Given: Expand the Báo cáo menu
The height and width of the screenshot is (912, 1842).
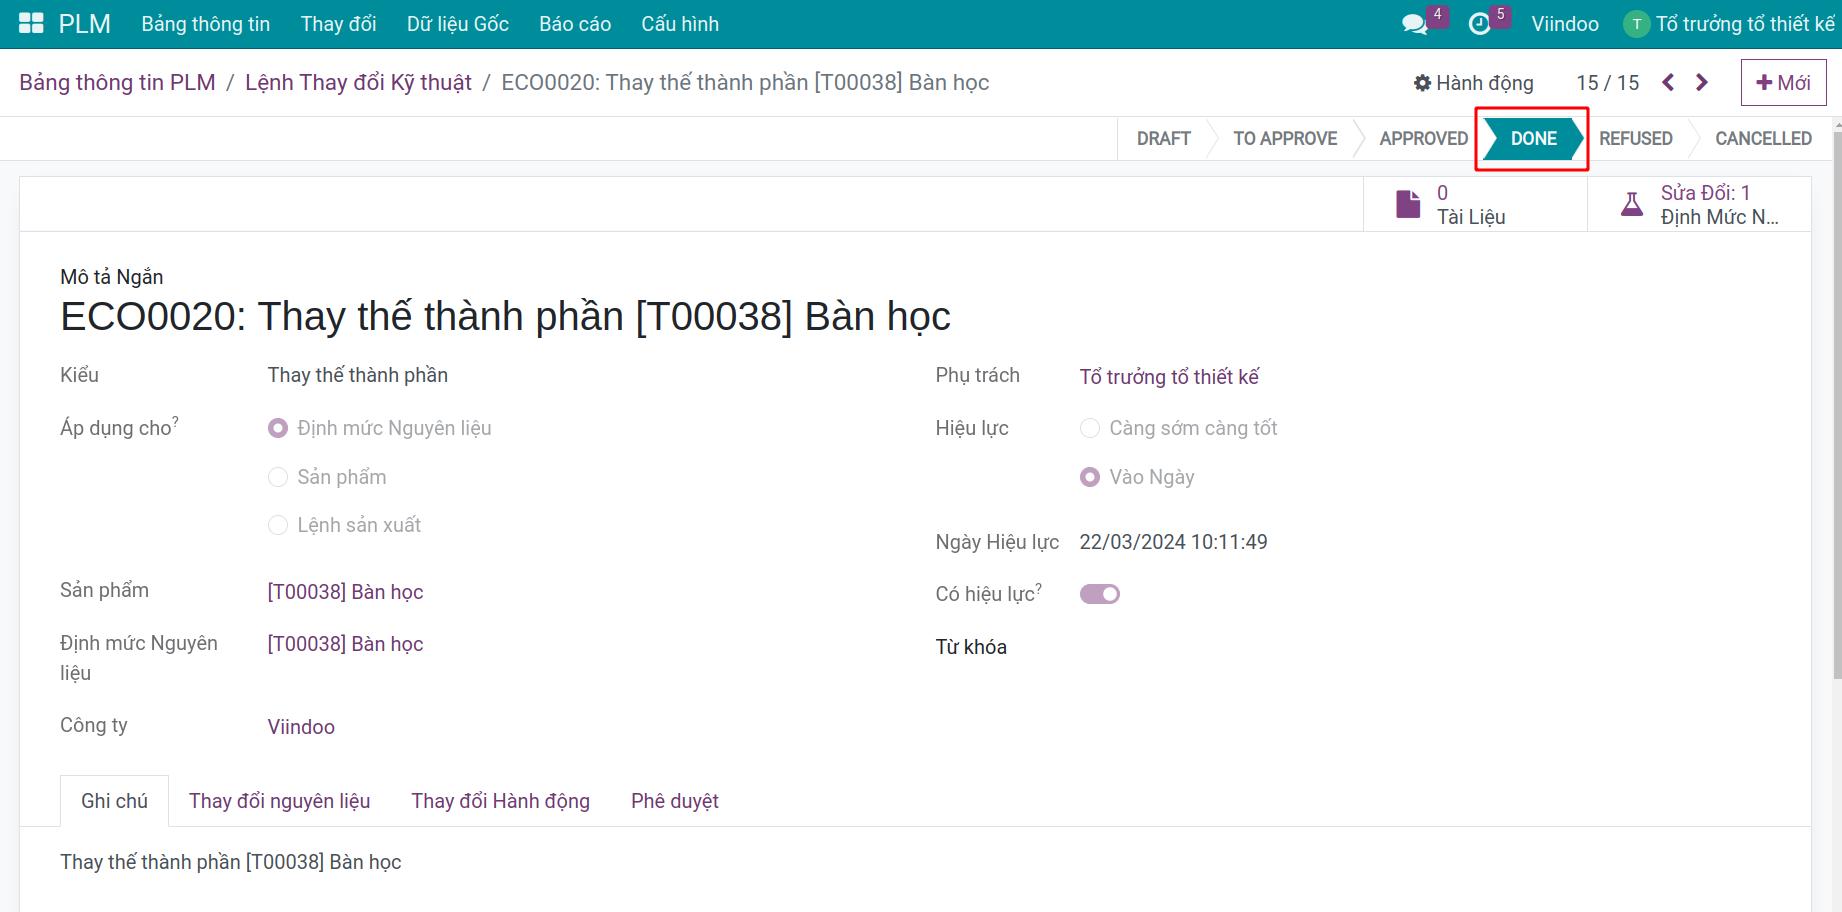Looking at the screenshot, I should [575, 24].
